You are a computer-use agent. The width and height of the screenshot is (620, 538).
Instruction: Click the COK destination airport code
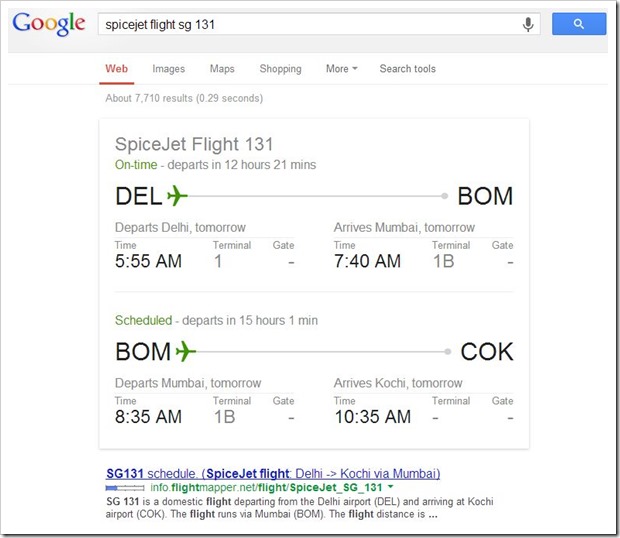[x=486, y=351]
